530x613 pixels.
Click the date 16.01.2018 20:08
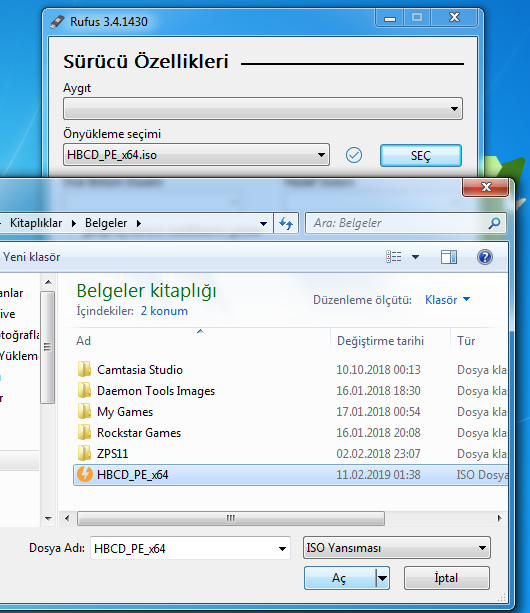point(378,433)
